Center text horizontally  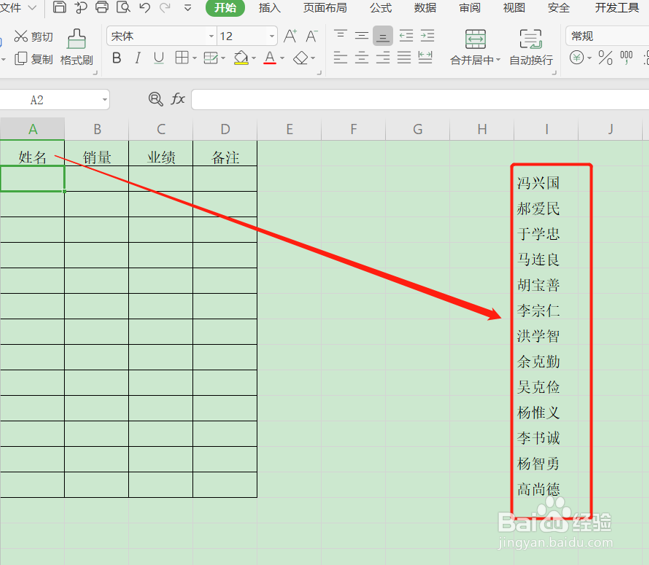361,58
